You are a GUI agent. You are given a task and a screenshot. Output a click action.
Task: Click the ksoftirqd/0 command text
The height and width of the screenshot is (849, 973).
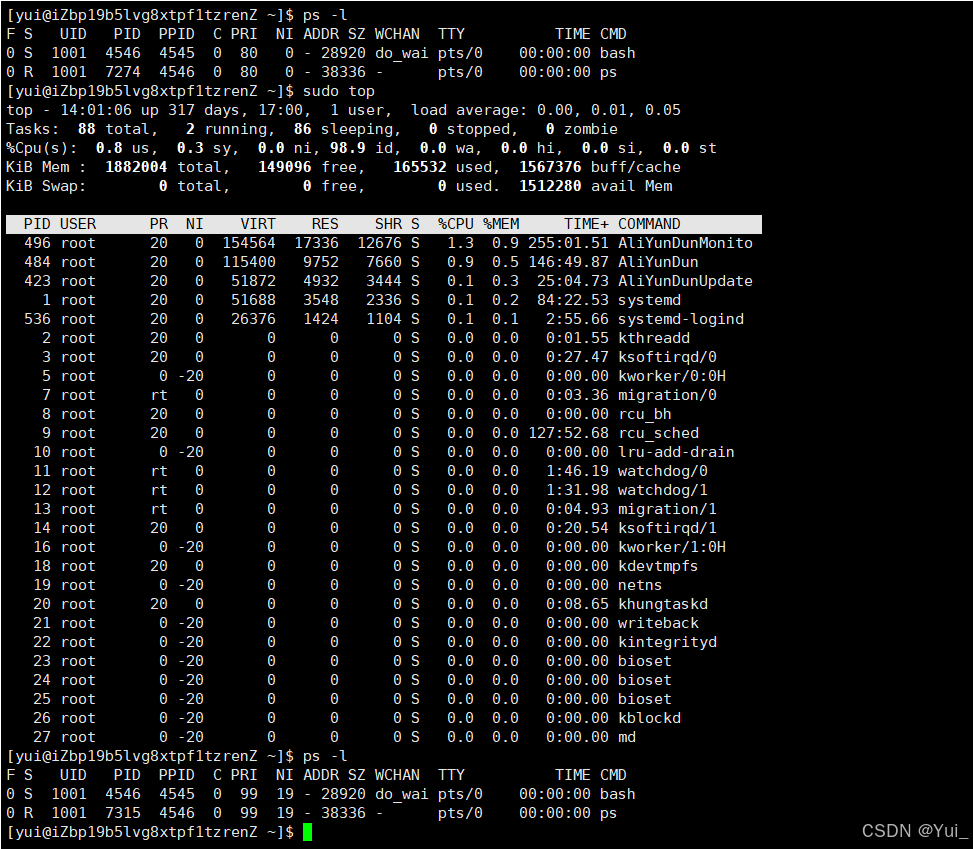[x=667, y=357]
